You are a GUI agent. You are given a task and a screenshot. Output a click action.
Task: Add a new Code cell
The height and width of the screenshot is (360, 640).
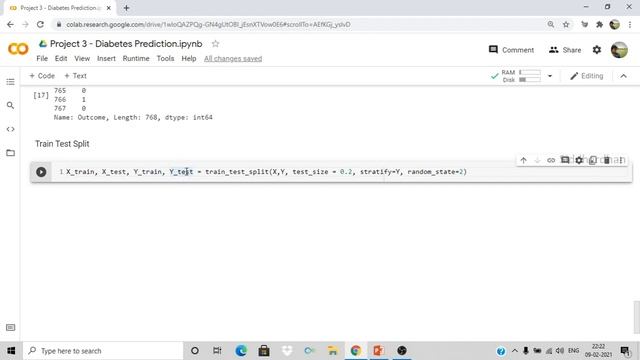click(42, 76)
